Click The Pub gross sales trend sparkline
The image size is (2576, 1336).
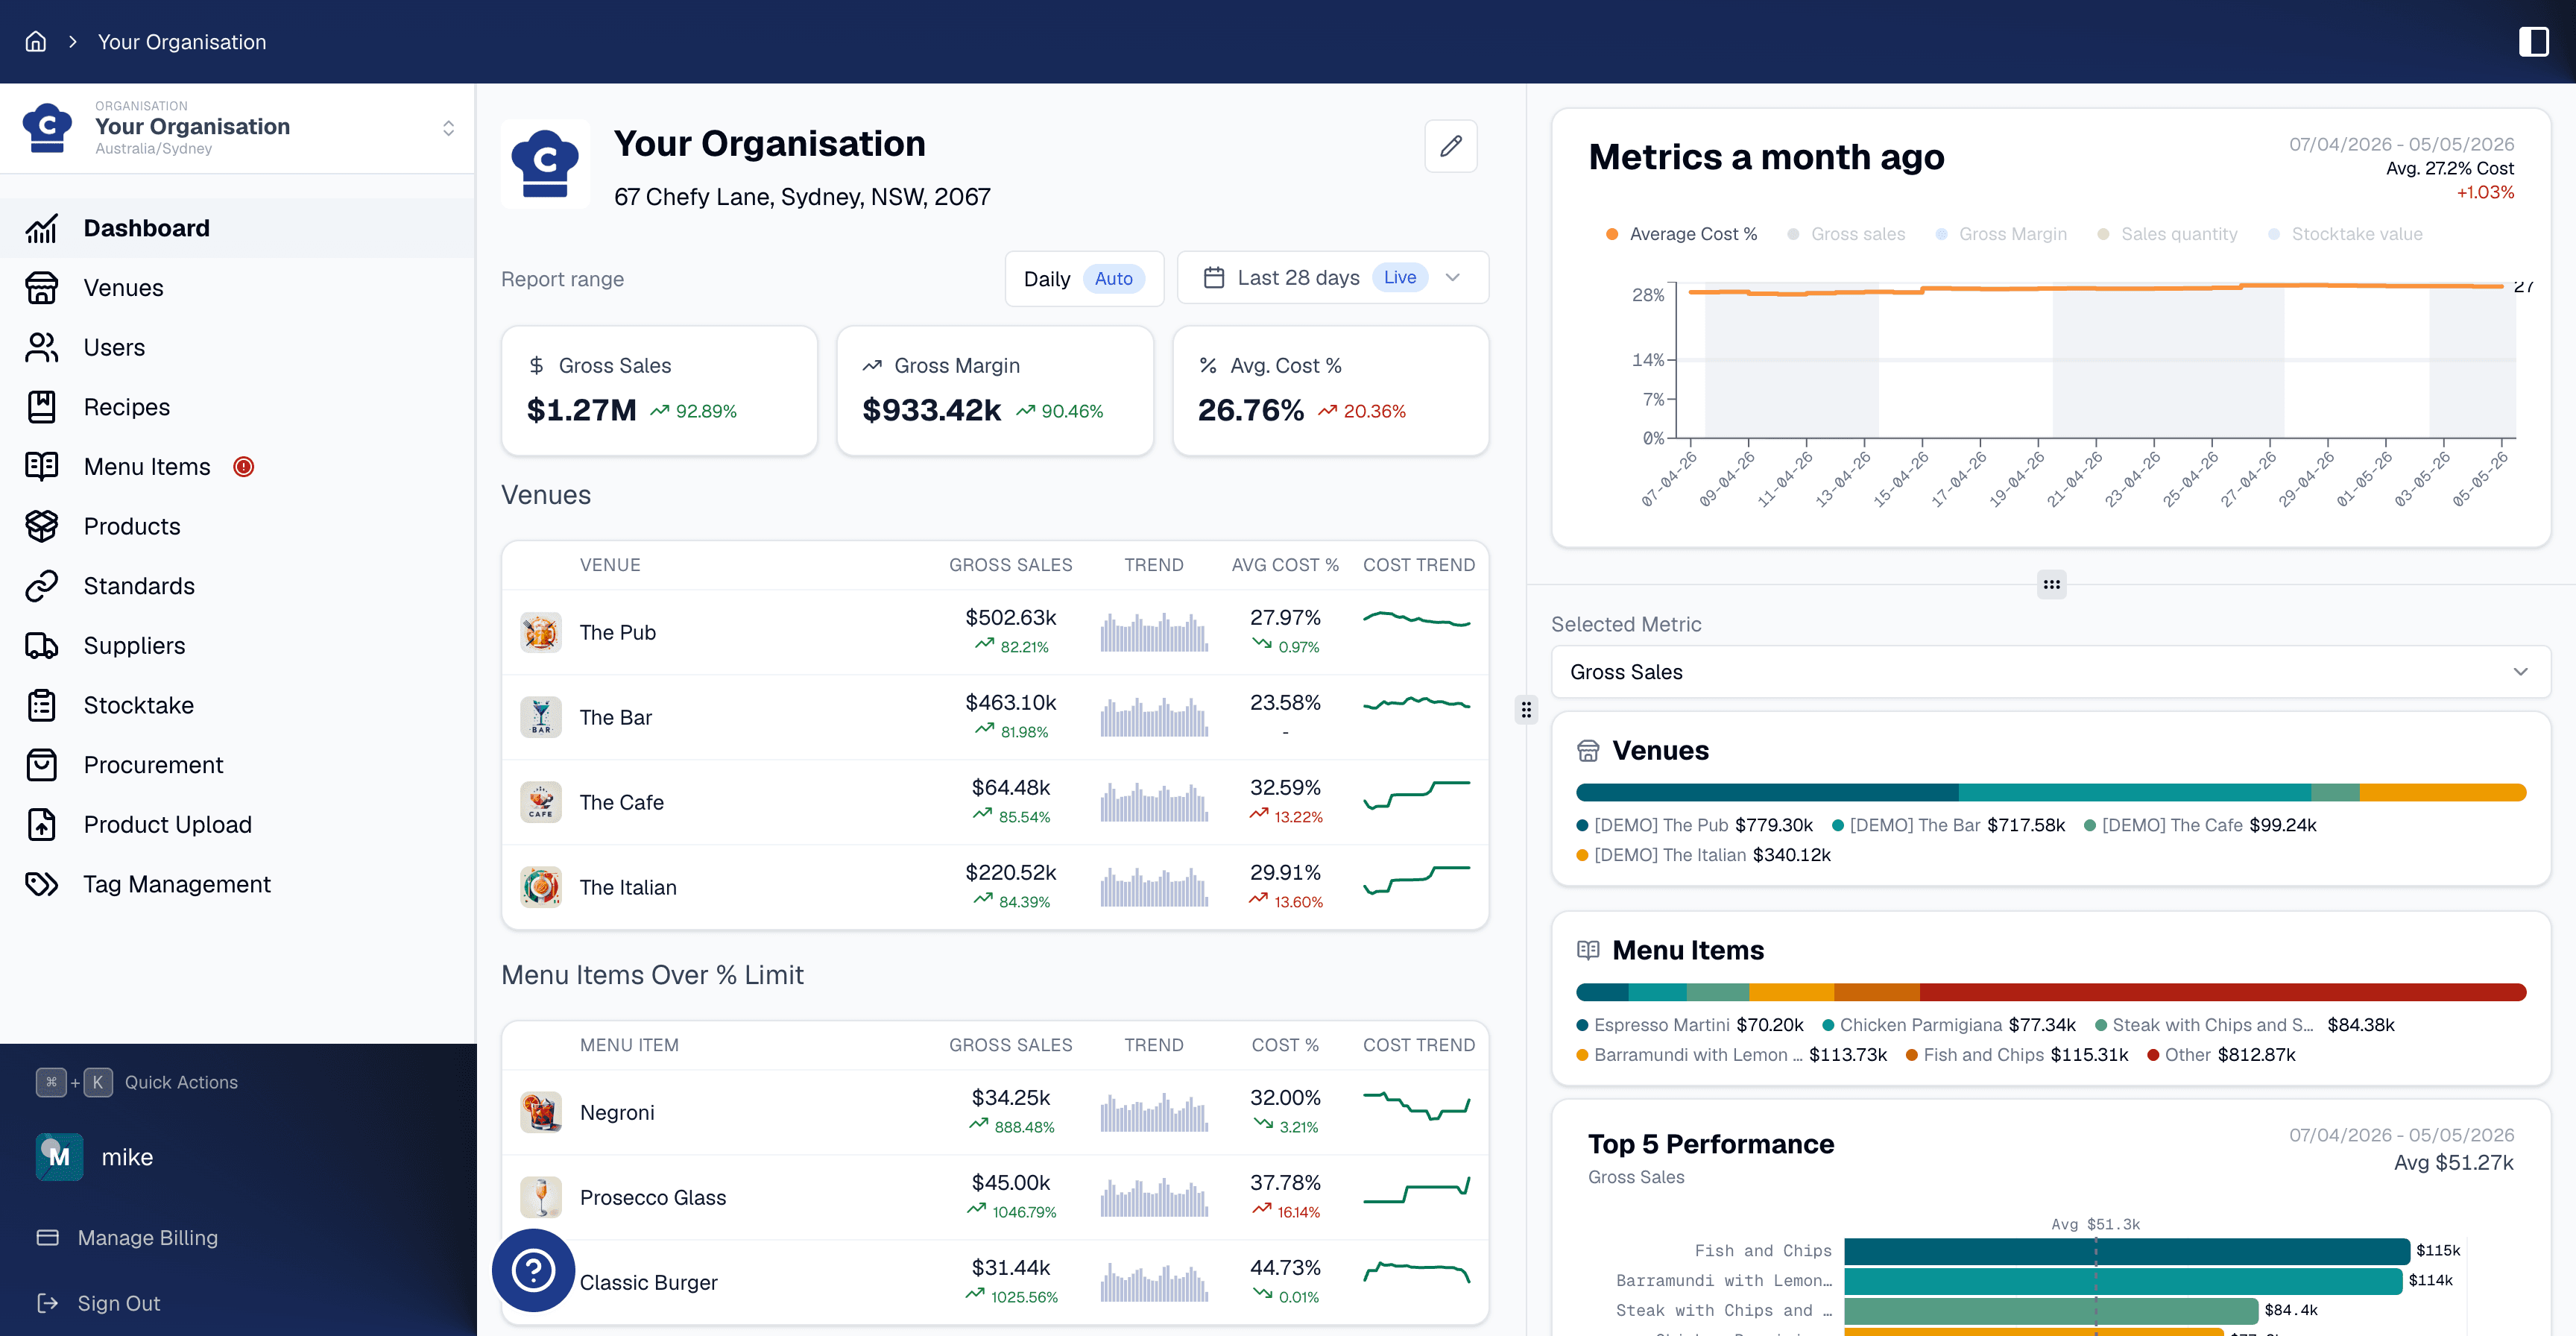(1154, 632)
